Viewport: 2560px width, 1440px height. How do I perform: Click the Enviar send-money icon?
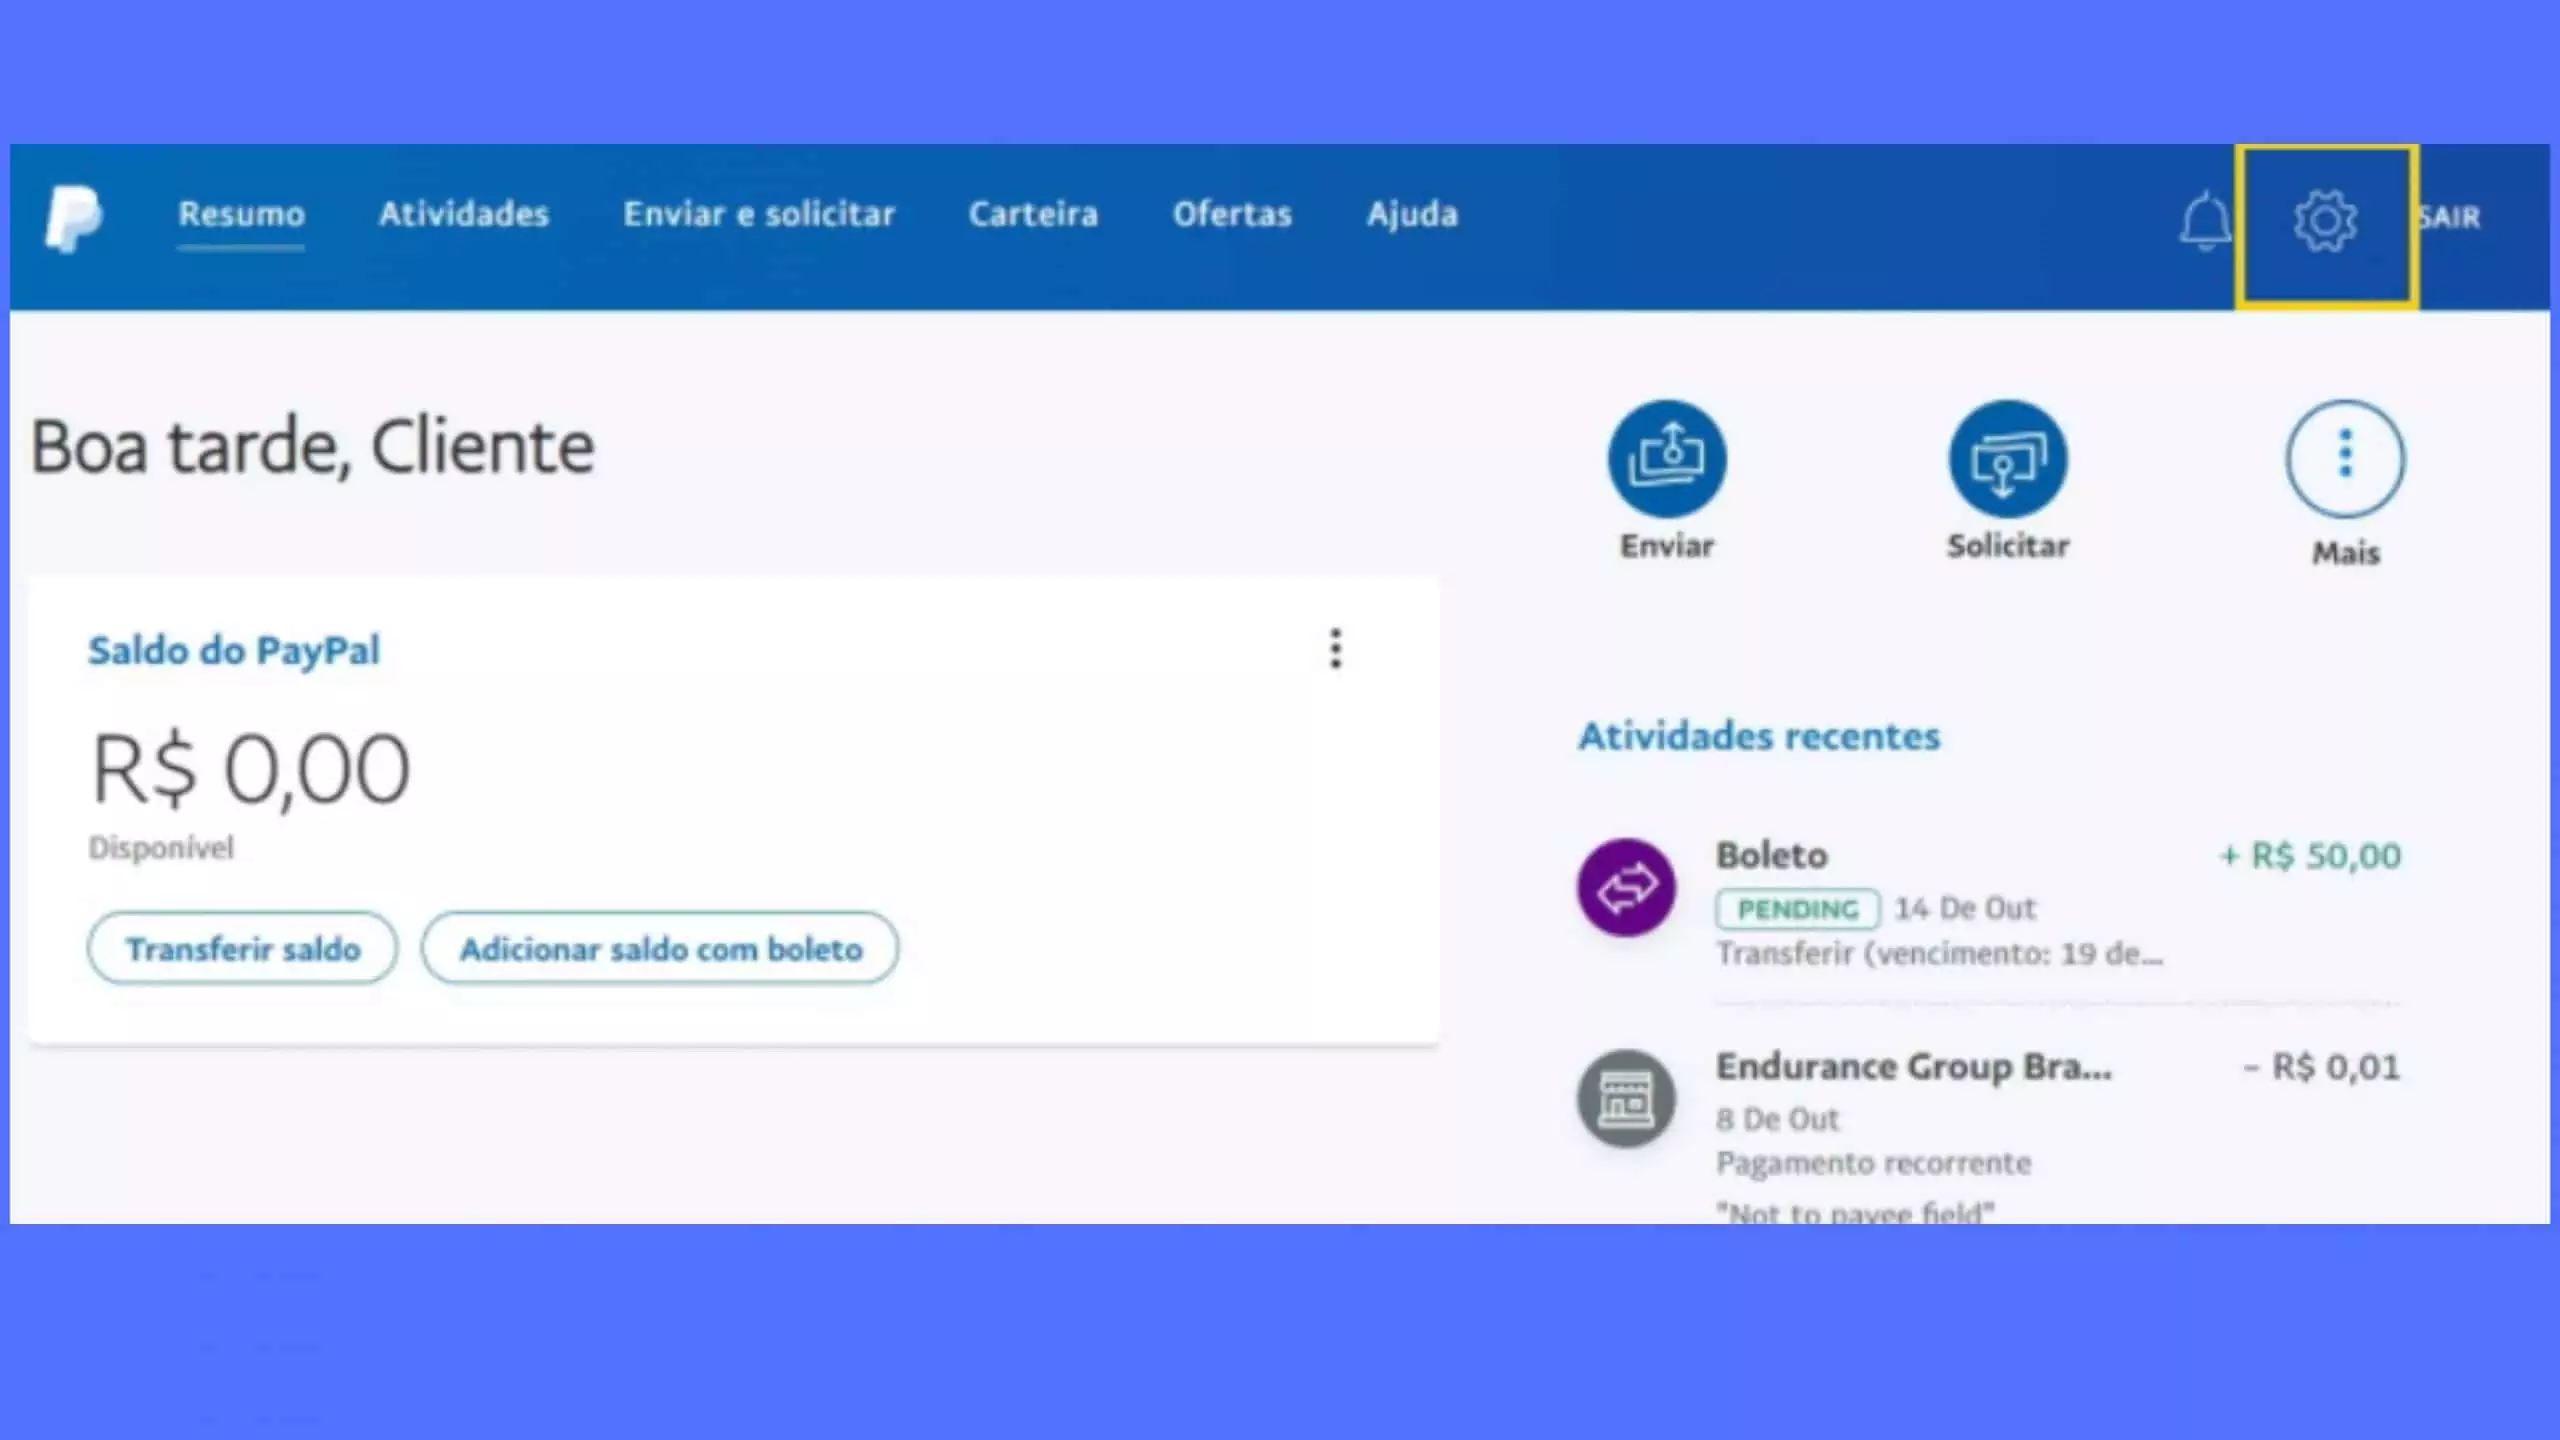(1667, 458)
